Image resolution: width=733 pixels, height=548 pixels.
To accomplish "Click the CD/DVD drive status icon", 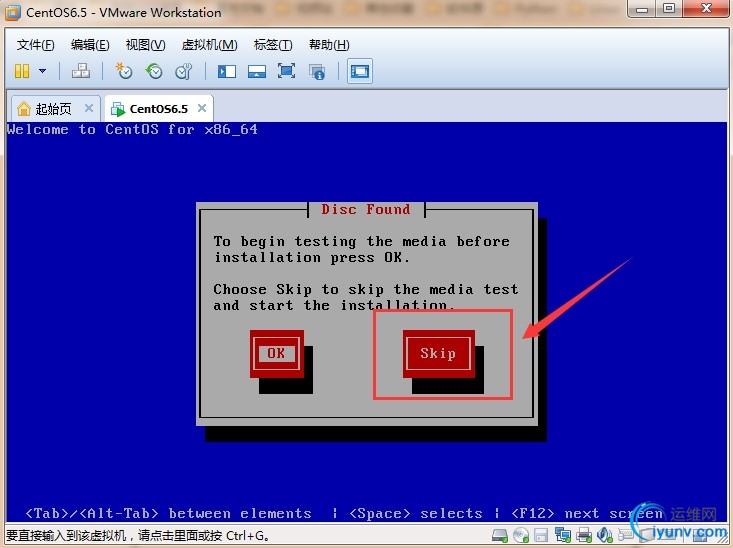I will (521, 535).
